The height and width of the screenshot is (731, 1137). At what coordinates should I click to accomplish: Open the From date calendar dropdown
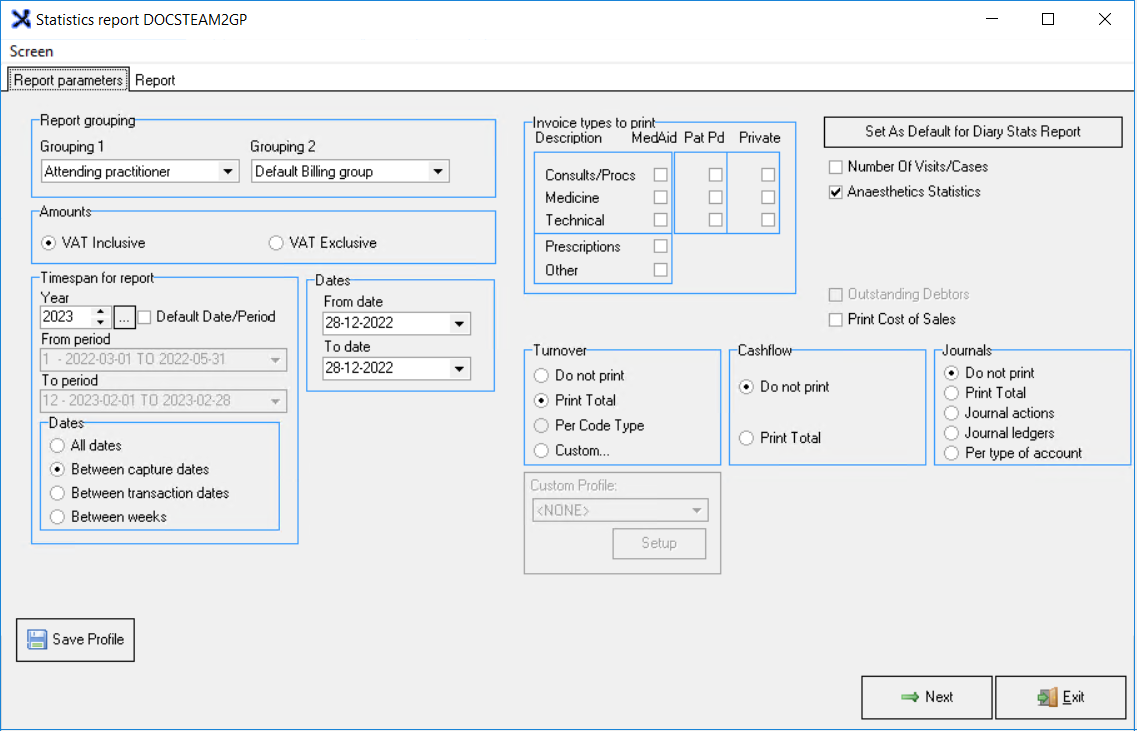click(x=459, y=324)
